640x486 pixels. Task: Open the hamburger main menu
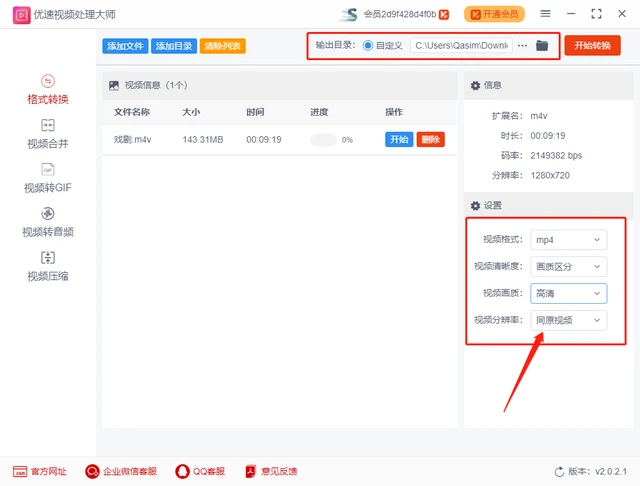tap(545, 14)
